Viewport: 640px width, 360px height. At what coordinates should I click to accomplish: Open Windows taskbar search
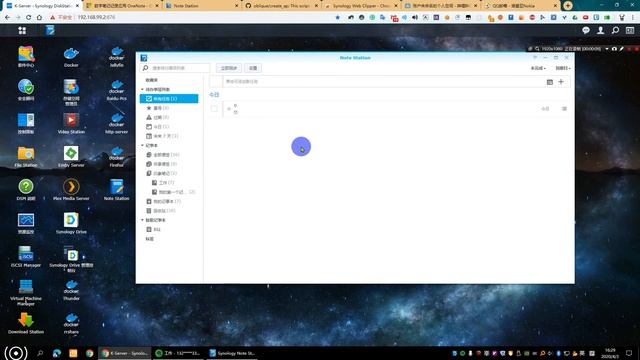click(40, 353)
